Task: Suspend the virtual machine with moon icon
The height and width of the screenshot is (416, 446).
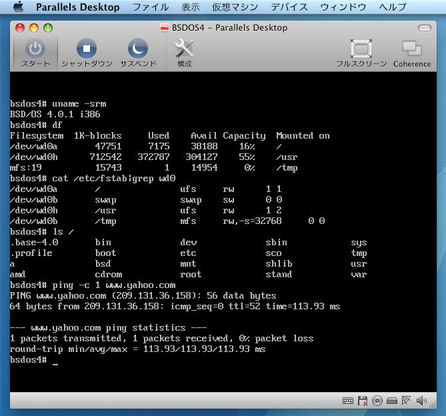Action: click(x=138, y=49)
